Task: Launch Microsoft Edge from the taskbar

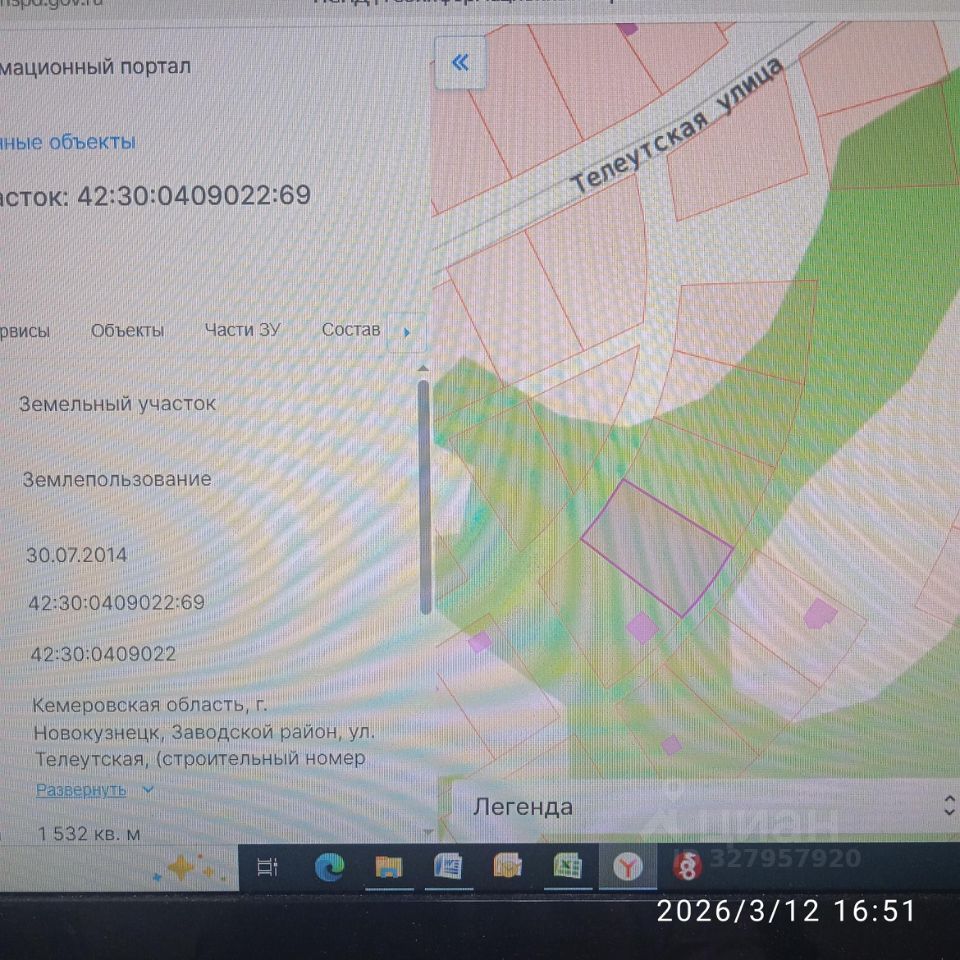Action: point(329,867)
